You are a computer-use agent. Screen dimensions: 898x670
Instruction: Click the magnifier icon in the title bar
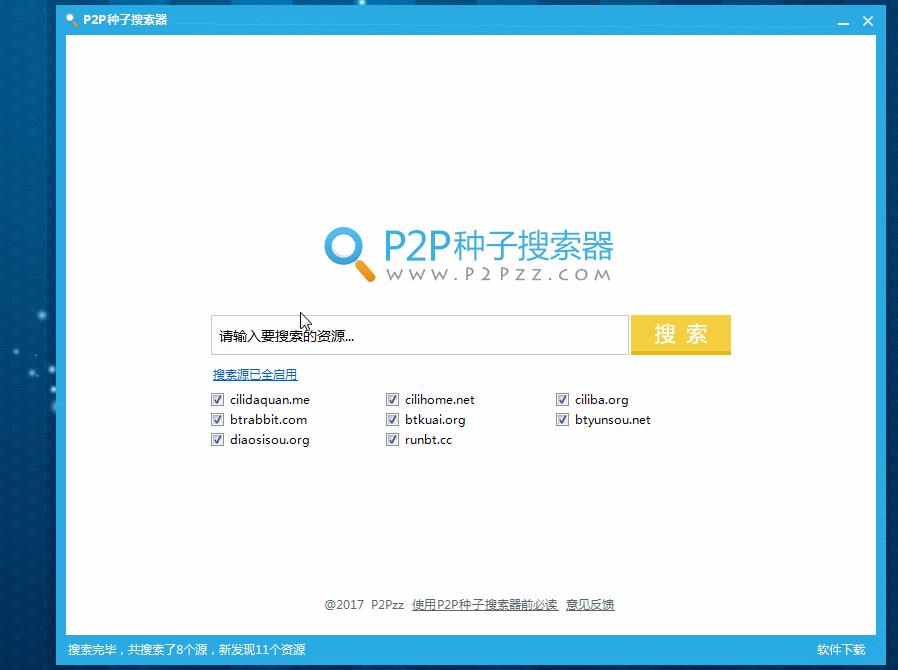[x=71, y=19]
